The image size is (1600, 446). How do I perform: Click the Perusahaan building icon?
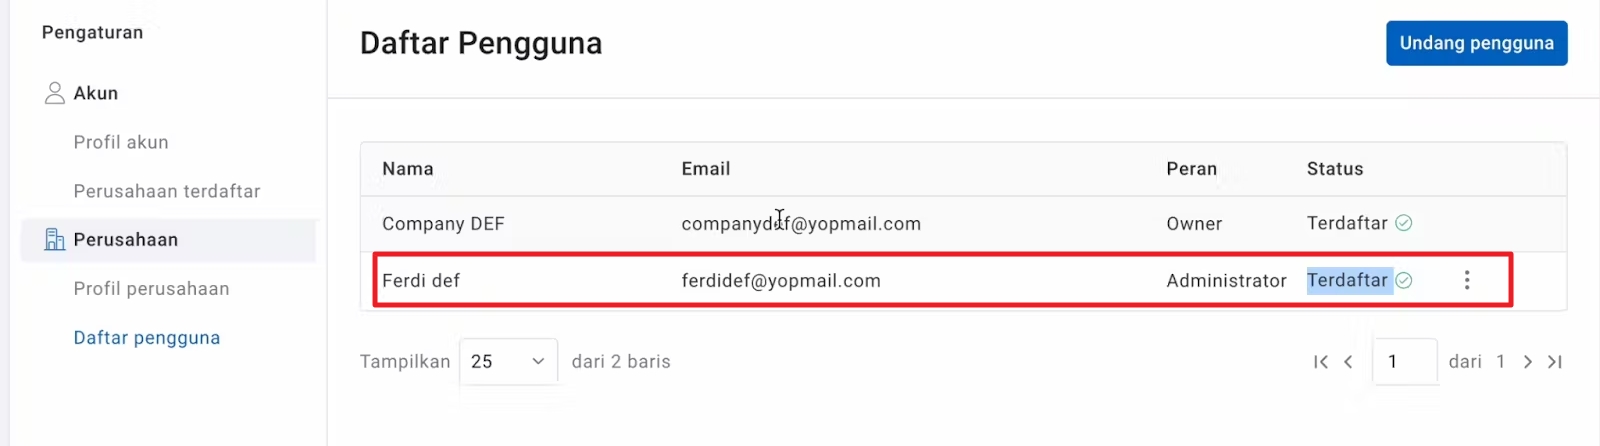tap(55, 240)
